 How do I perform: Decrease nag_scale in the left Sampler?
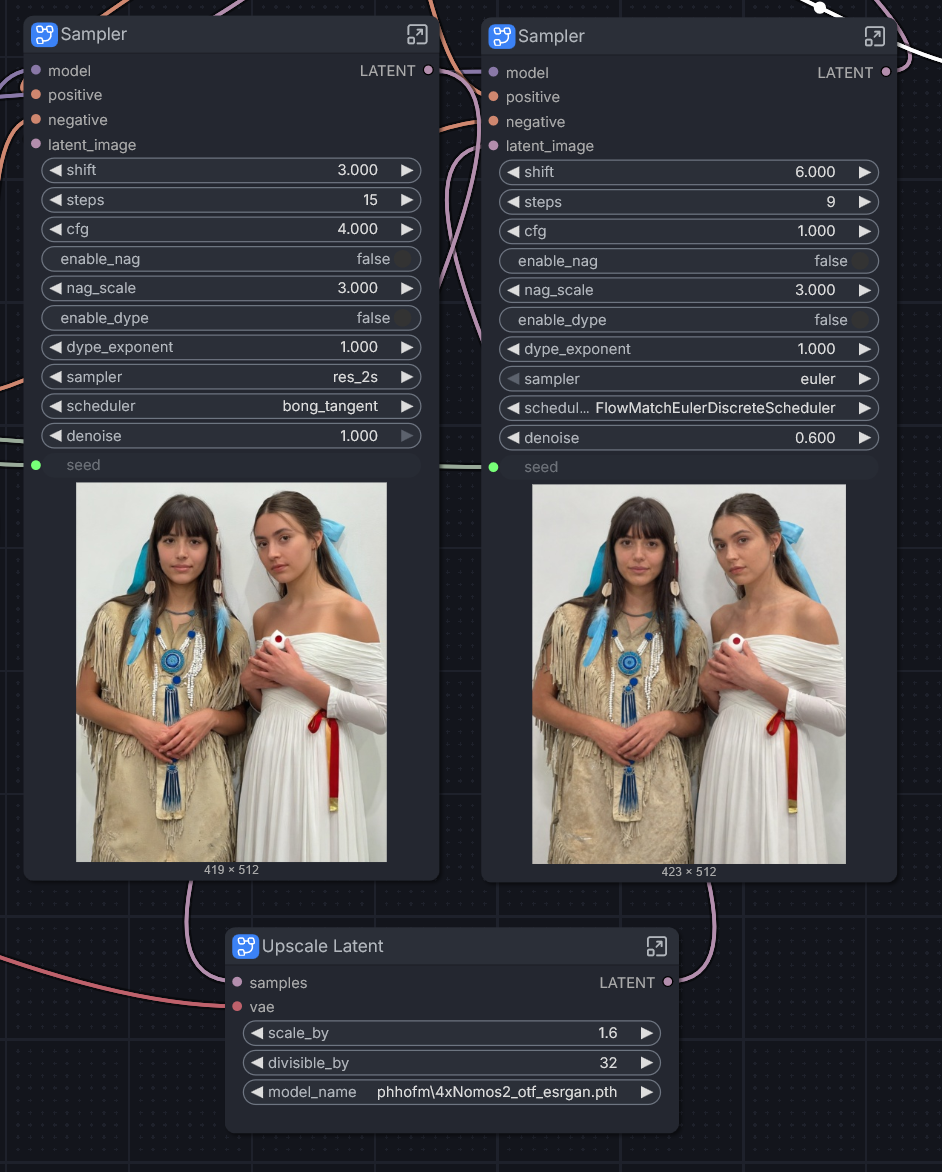(55, 288)
